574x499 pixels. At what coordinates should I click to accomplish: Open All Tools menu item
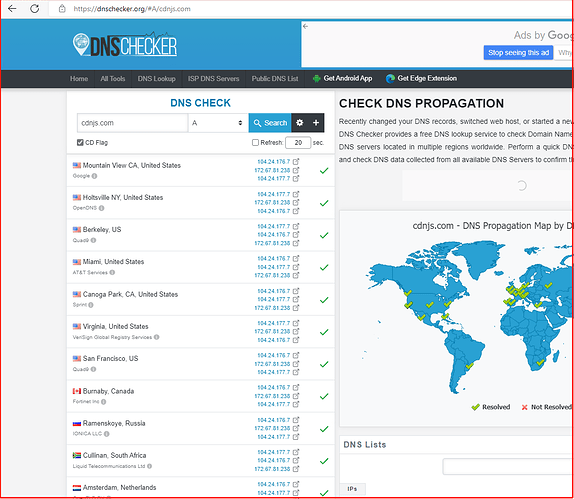click(113, 79)
